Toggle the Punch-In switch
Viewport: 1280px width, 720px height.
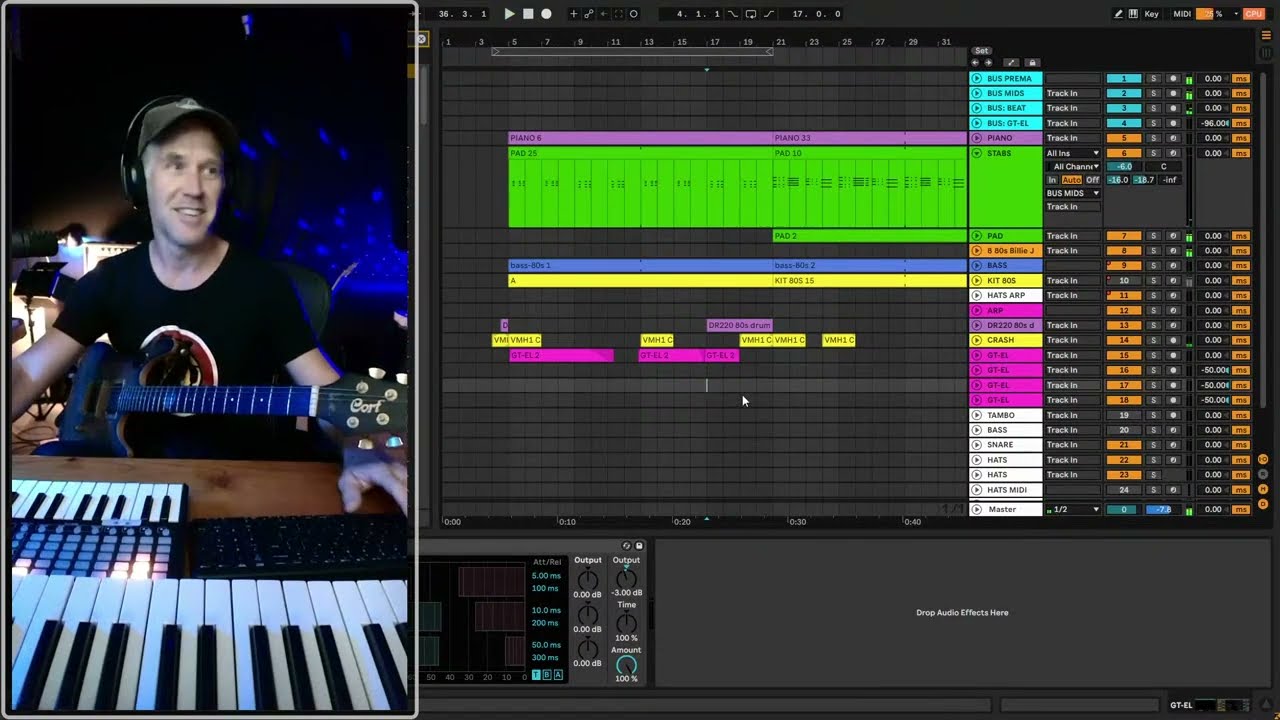click(x=733, y=14)
